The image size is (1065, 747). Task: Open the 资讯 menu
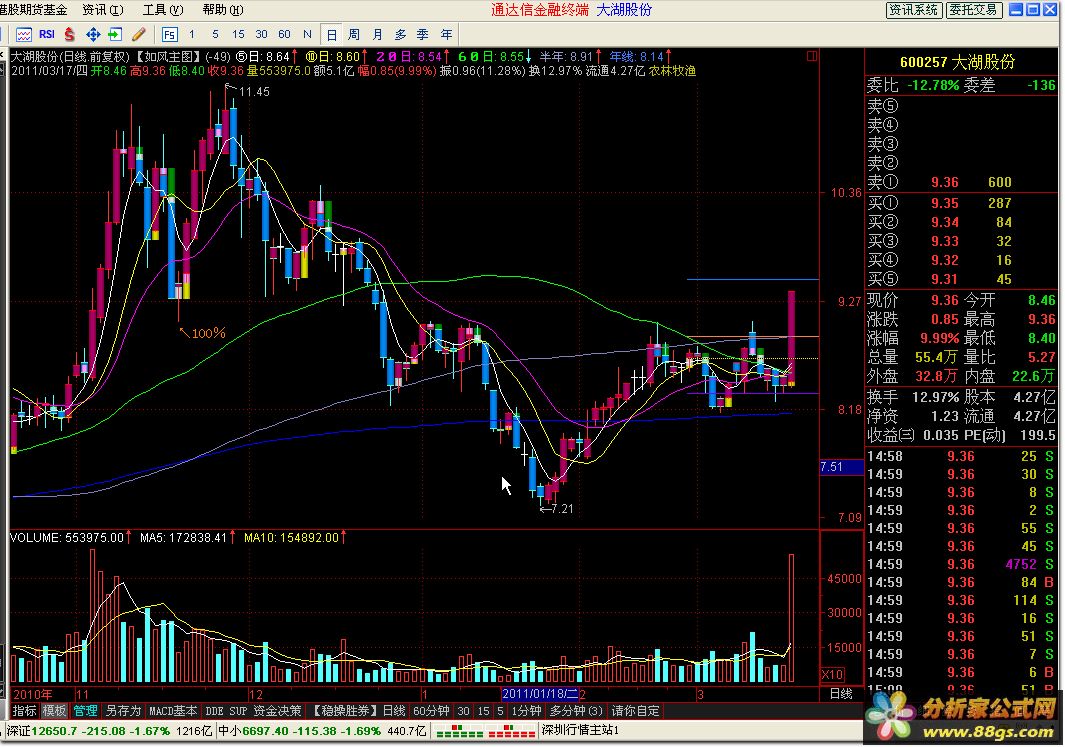click(x=103, y=10)
